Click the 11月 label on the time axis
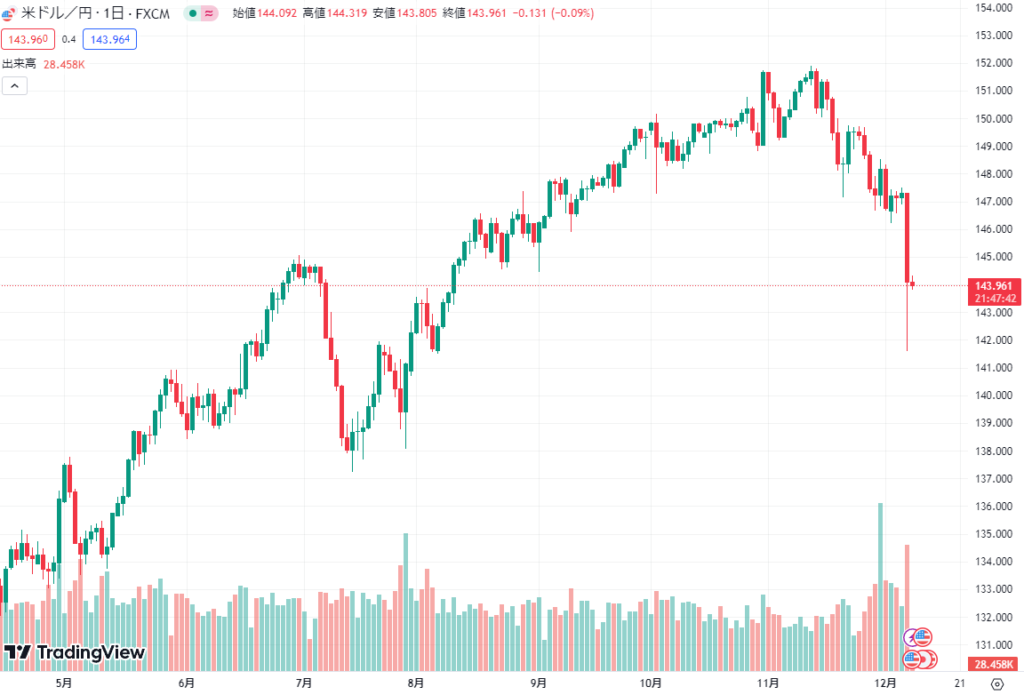Viewport: 1024px width, 695px height. pyautogui.click(x=768, y=684)
